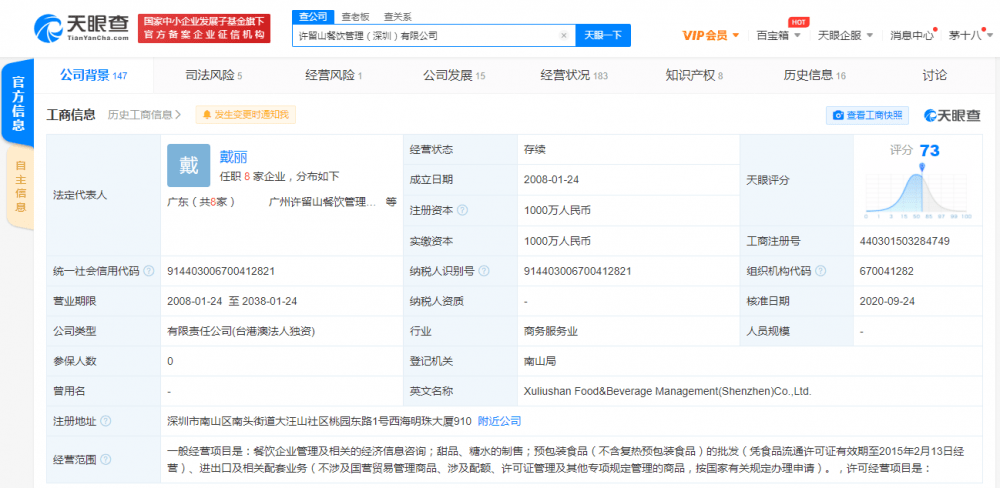Select organization code 670041282
Image resolution: width=1000 pixels, height=488 pixels.
click(x=887, y=271)
